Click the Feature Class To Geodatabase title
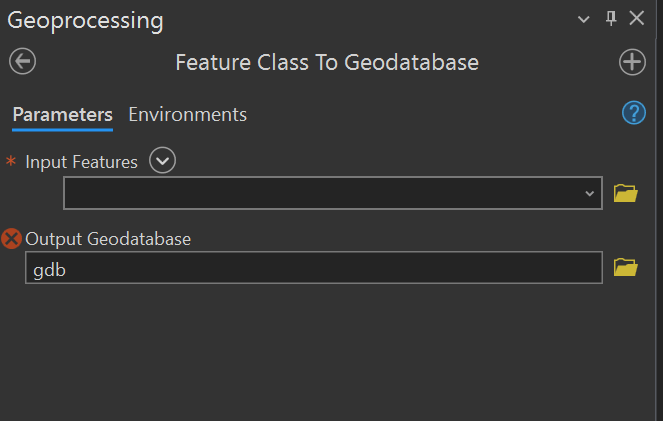Image resolution: width=663 pixels, height=421 pixels. pyautogui.click(x=327, y=62)
